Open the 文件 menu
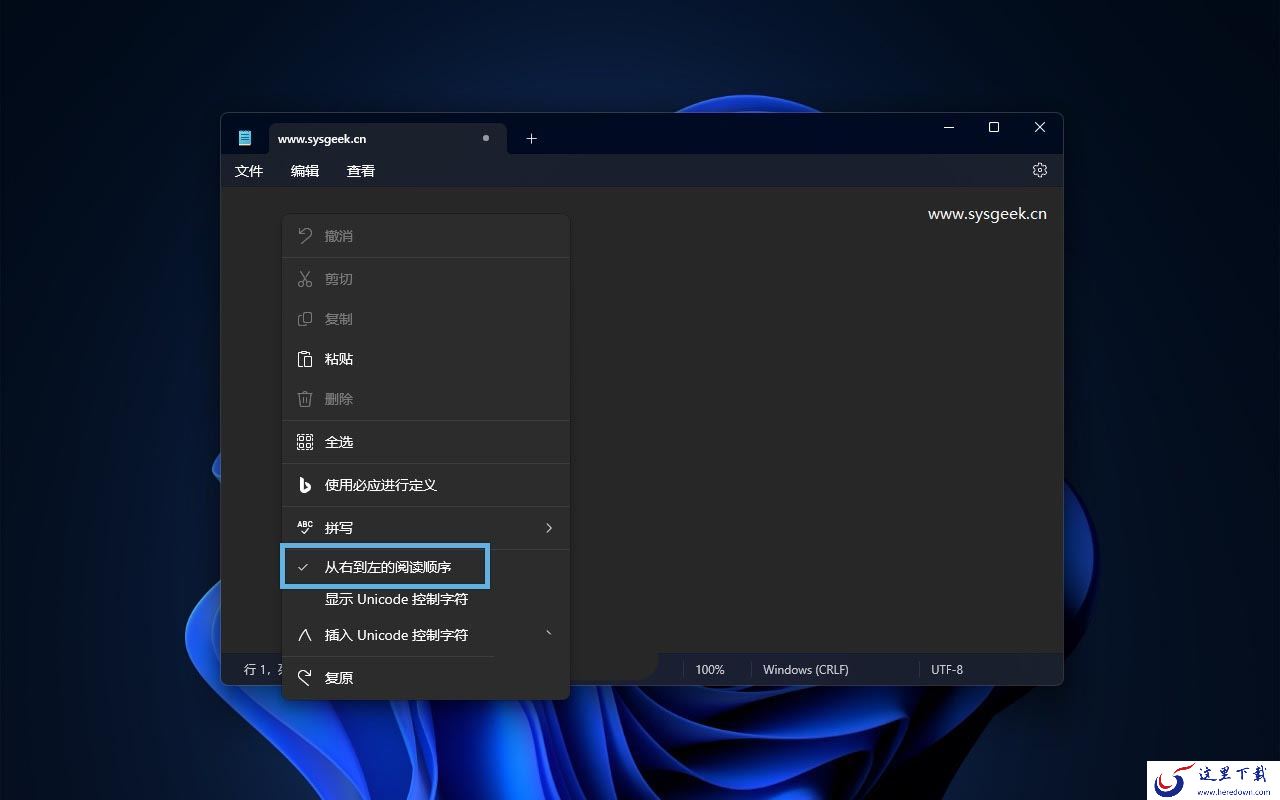This screenshot has width=1280, height=800. point(249,171)
